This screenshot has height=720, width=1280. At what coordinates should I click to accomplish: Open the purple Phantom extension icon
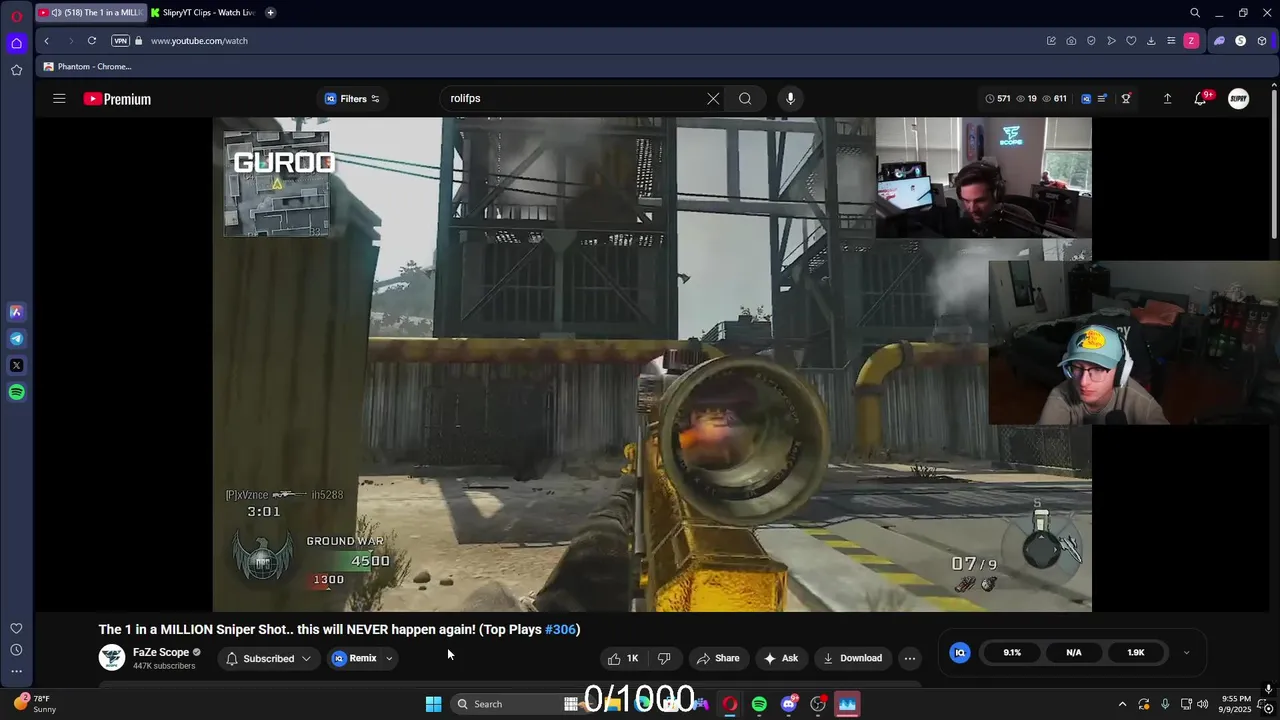click(1219, 41)
